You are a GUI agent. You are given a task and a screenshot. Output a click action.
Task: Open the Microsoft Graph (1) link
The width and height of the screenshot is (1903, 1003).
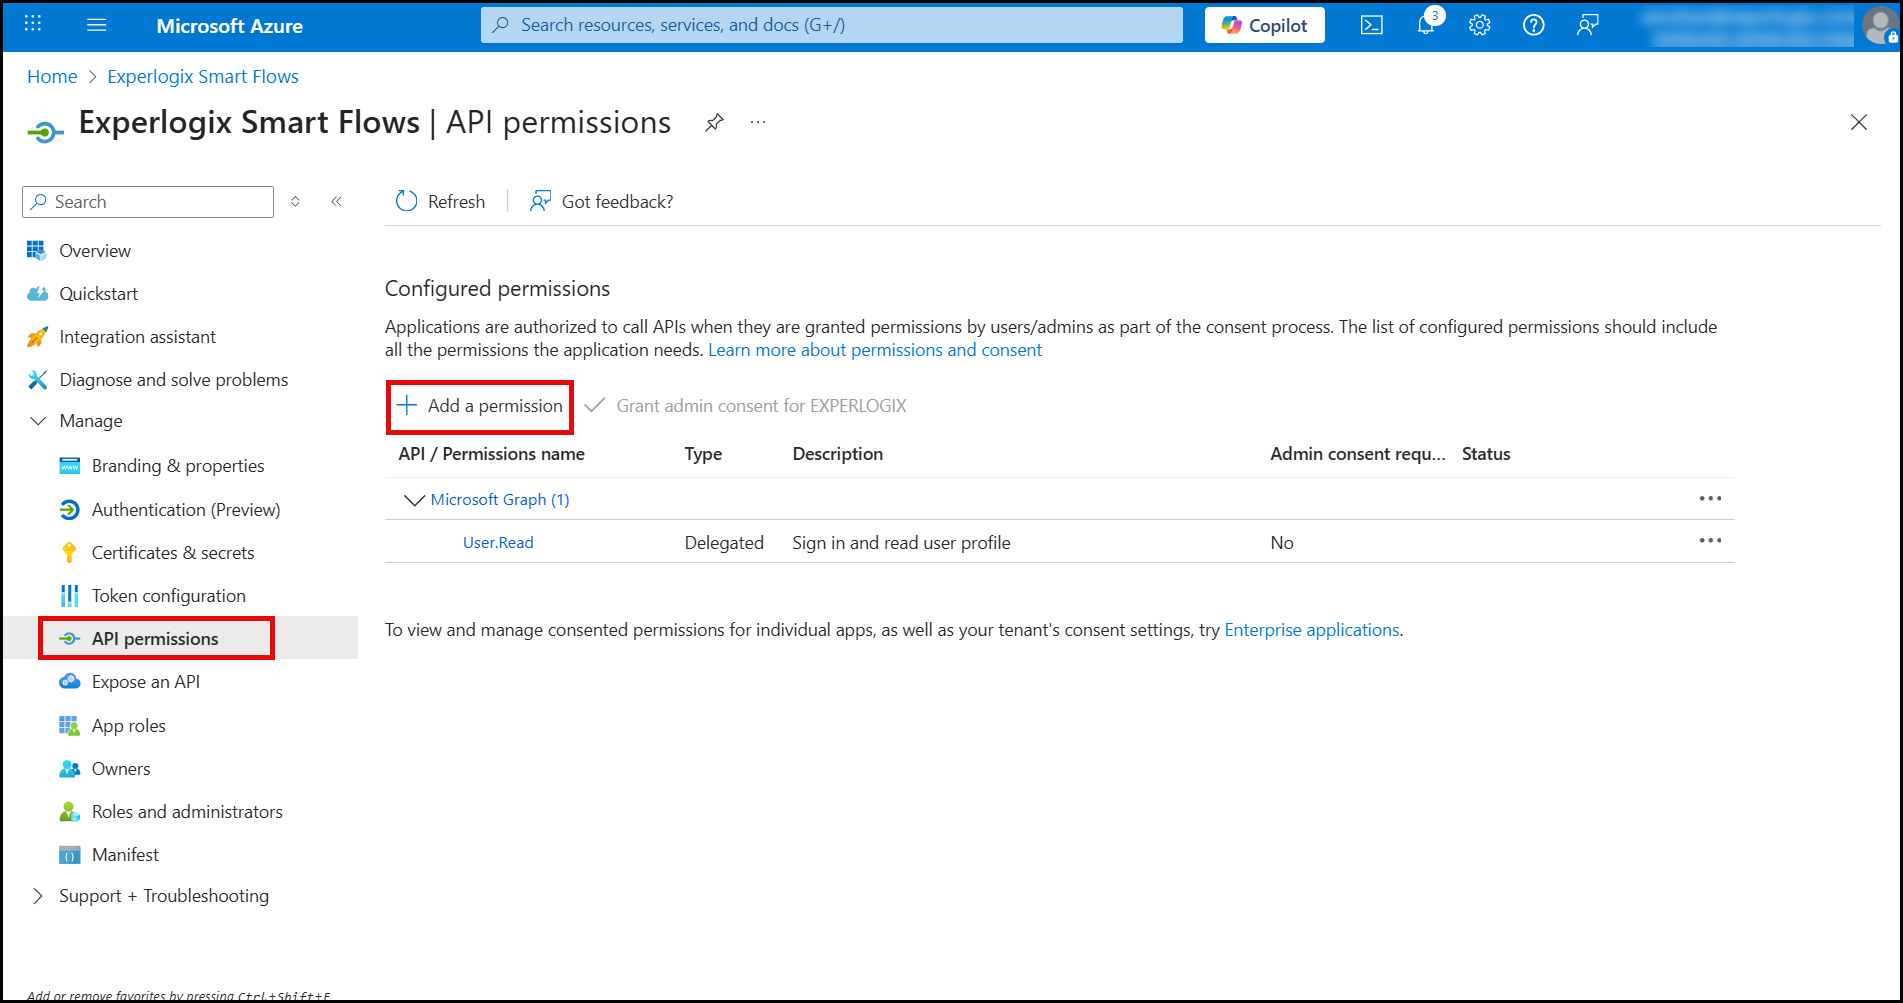point(500,499)
